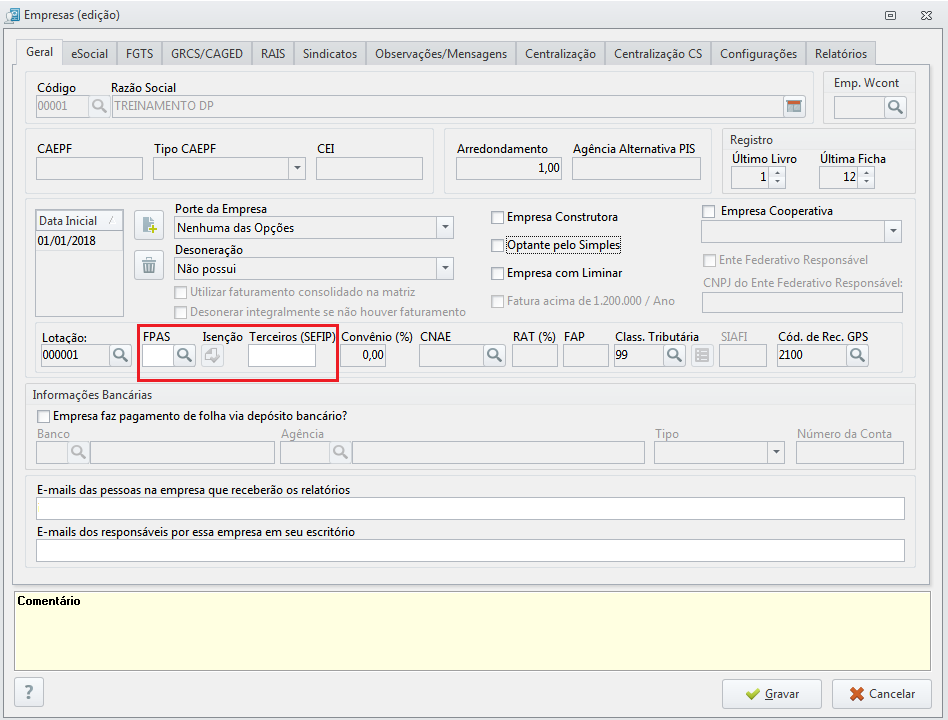Open the Desoneração dropdown

tap(445, 268)
